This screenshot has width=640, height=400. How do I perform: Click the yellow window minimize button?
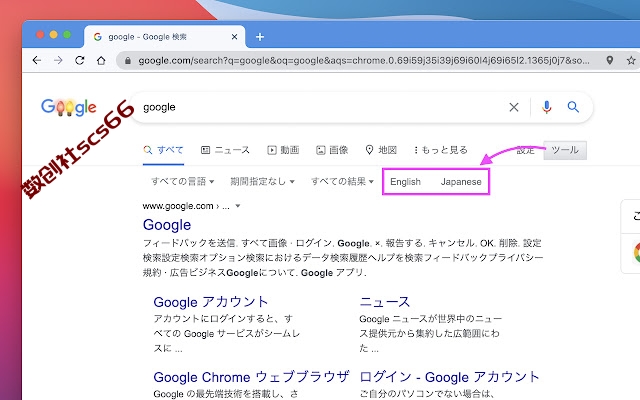tap(53, 35)
